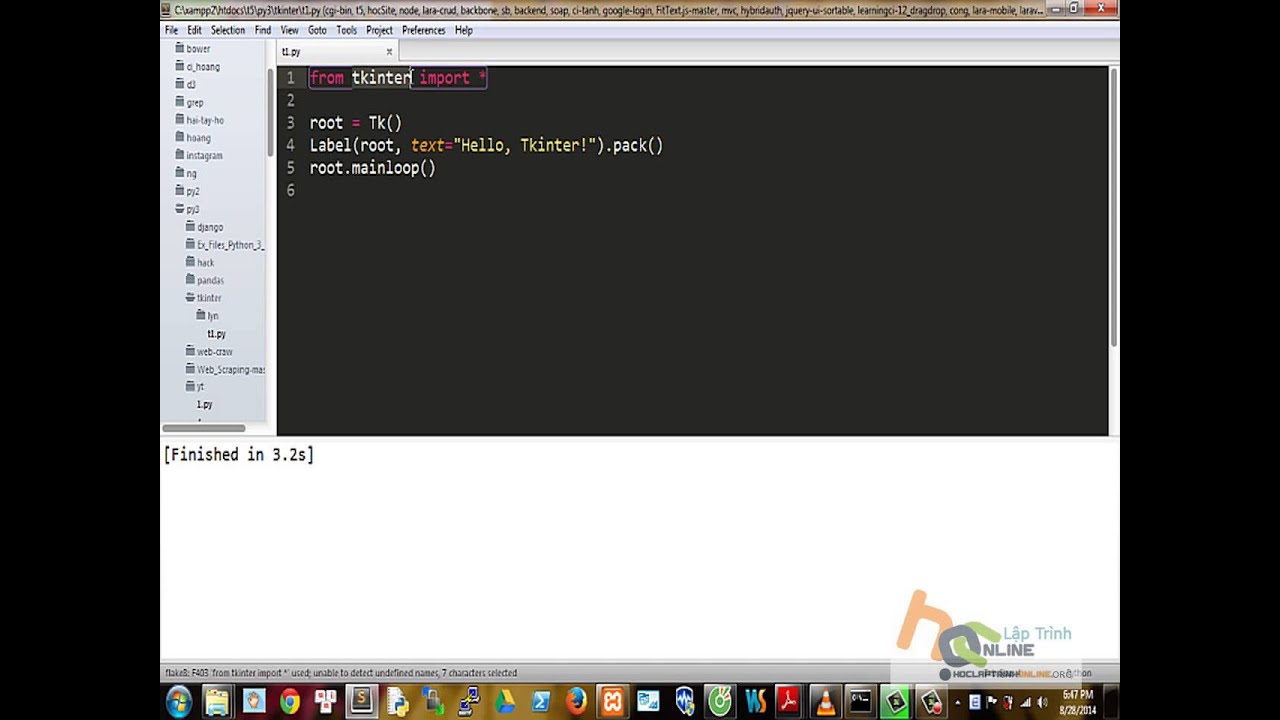
Task: Open the Python taskbar icon
Action: [x=398, y=701]
